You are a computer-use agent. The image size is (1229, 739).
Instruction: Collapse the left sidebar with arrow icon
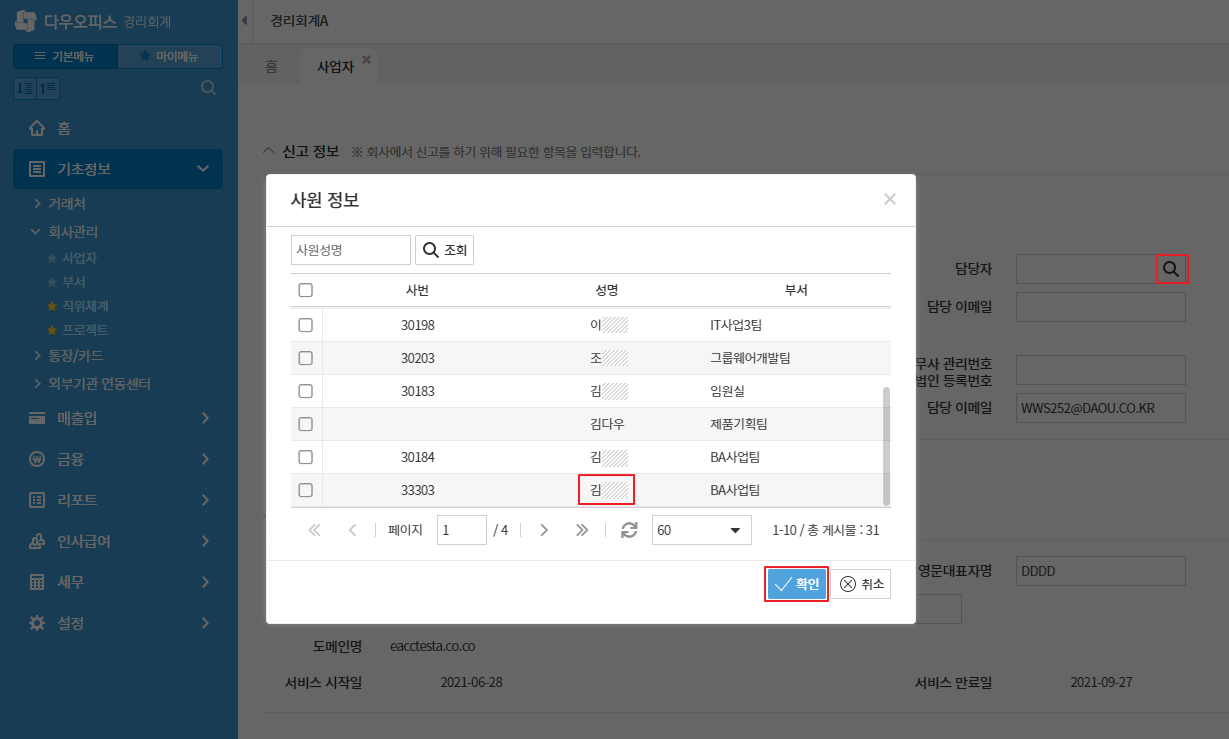tap(246, 21)
